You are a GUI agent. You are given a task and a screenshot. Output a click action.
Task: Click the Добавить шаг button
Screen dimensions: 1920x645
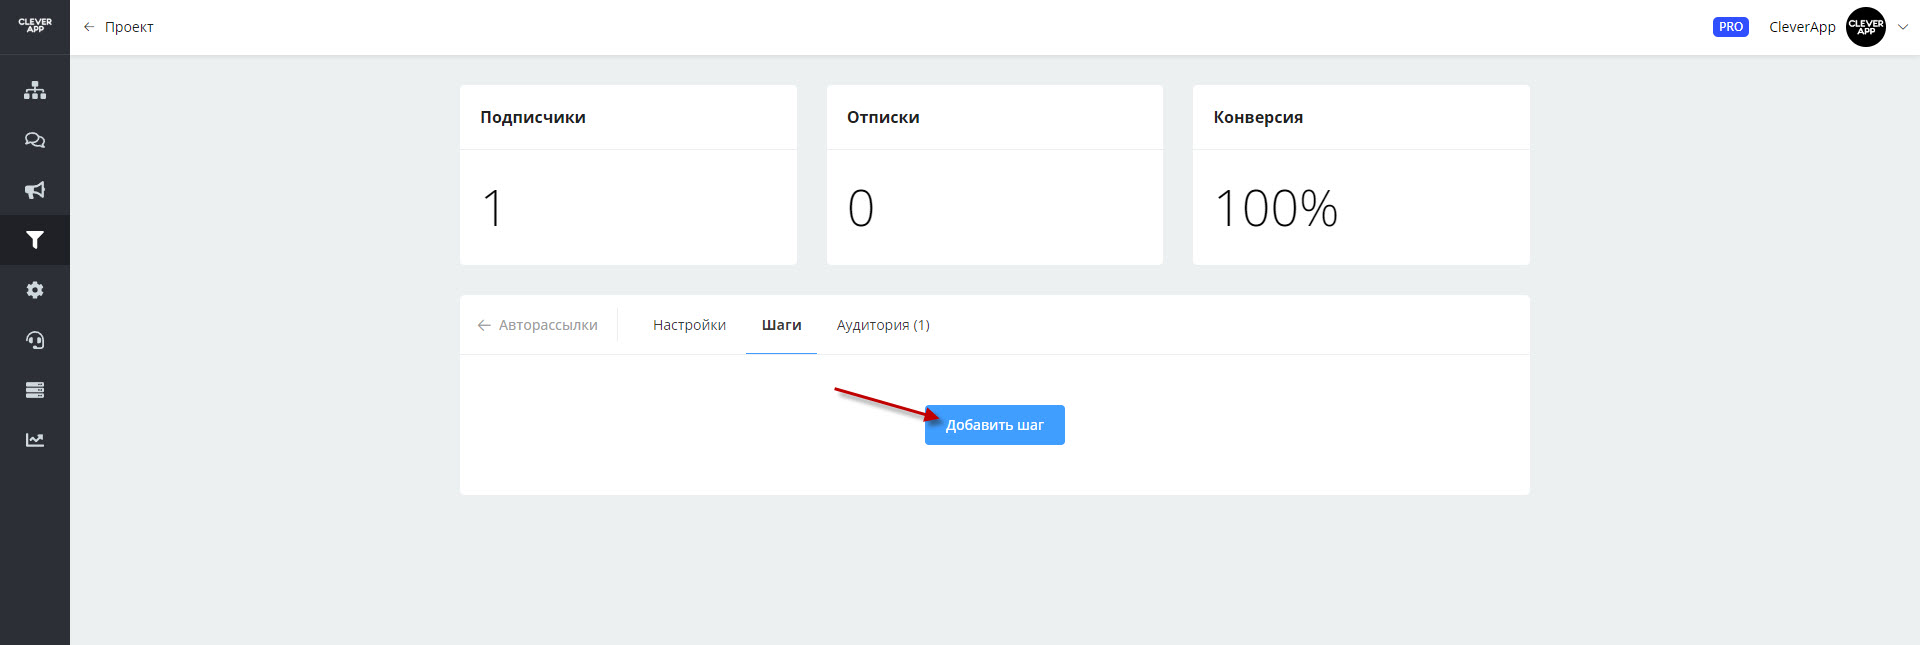point(995,425)
